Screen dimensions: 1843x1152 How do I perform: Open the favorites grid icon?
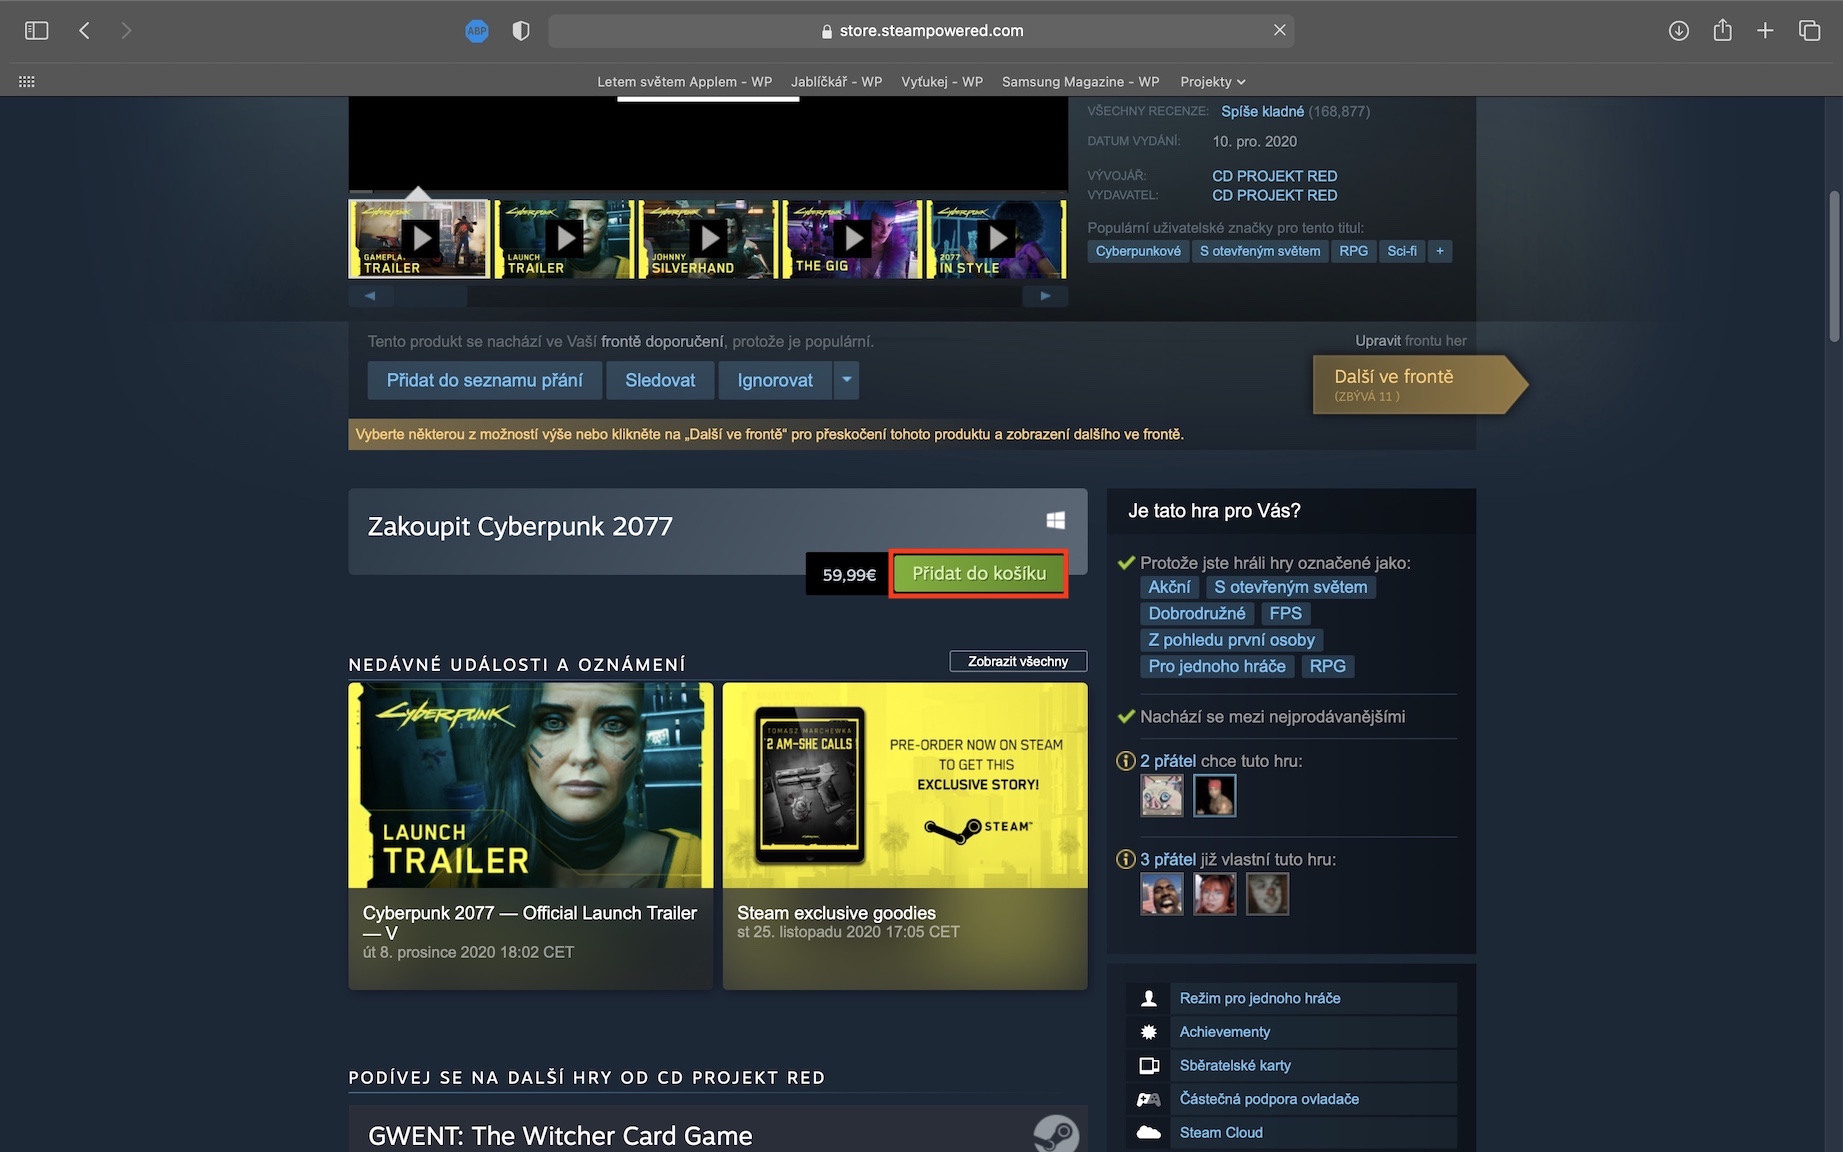pos(27,82)
